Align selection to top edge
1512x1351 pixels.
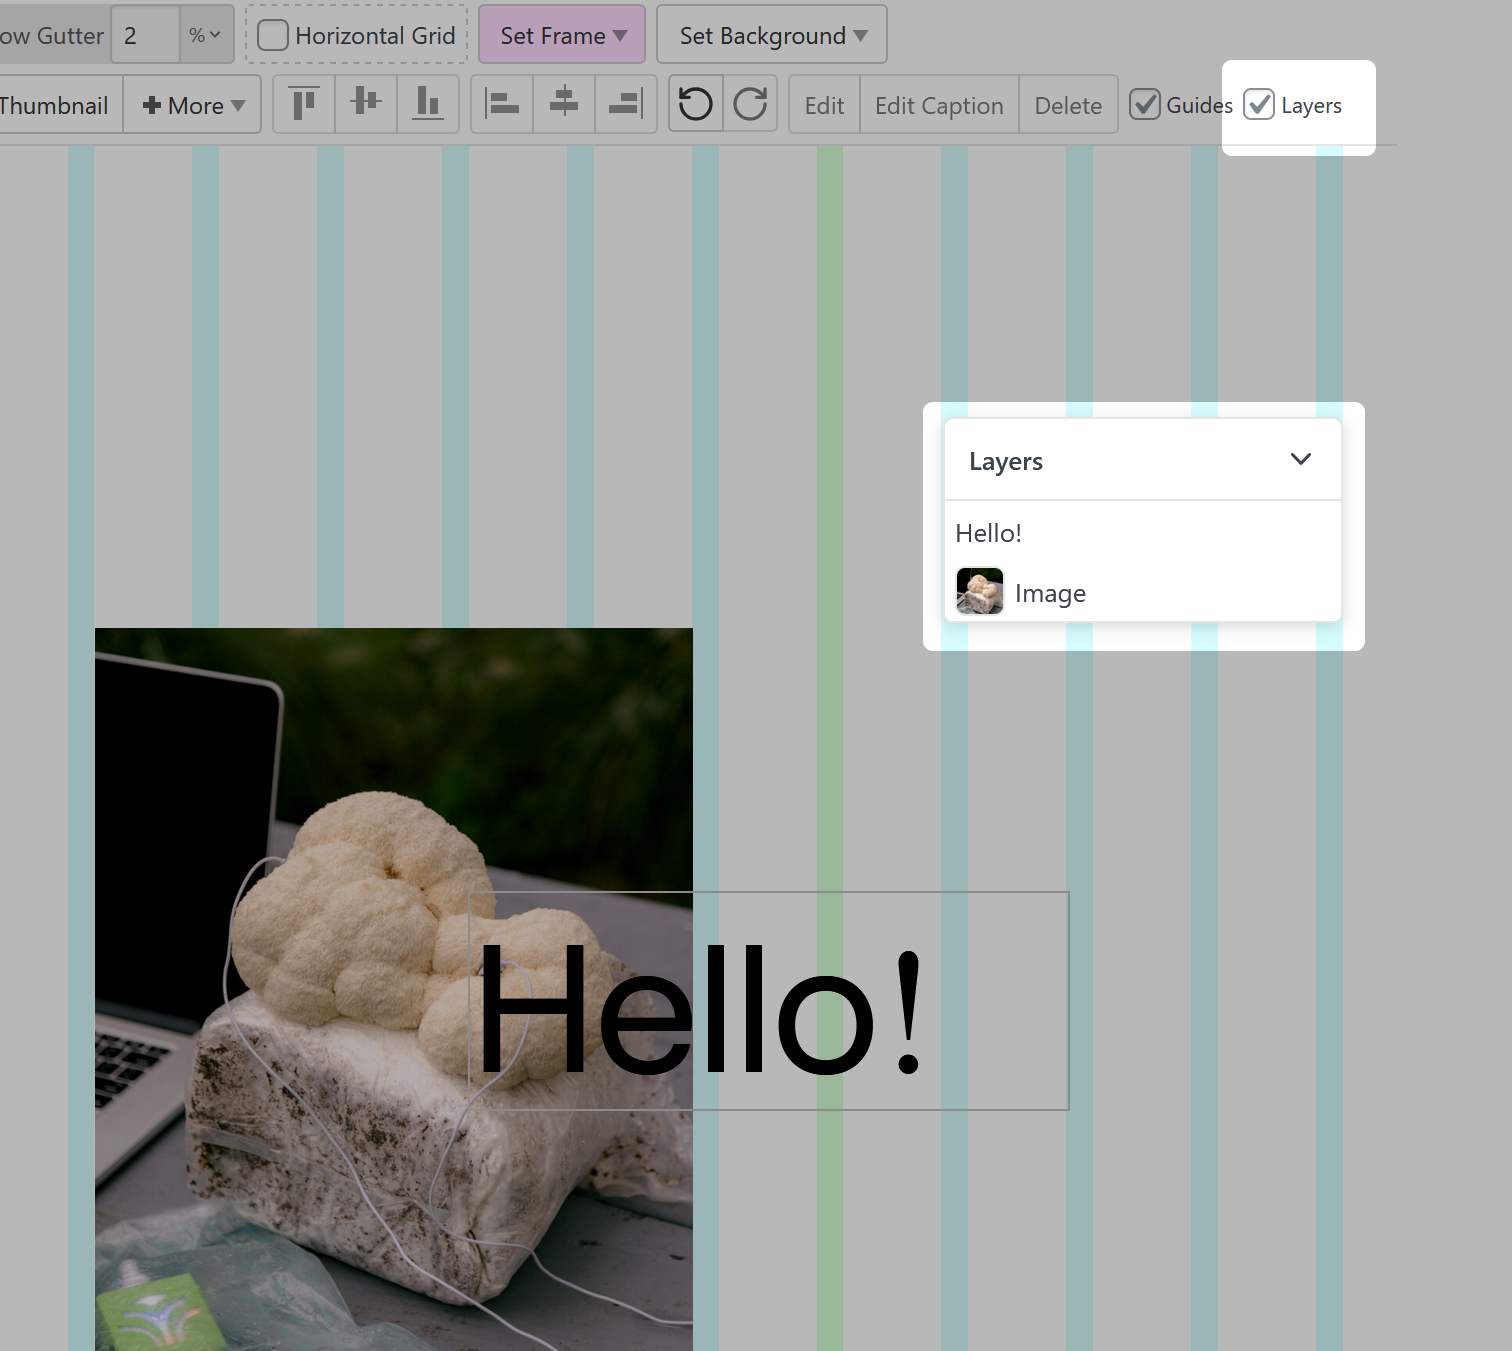(304, 104)
